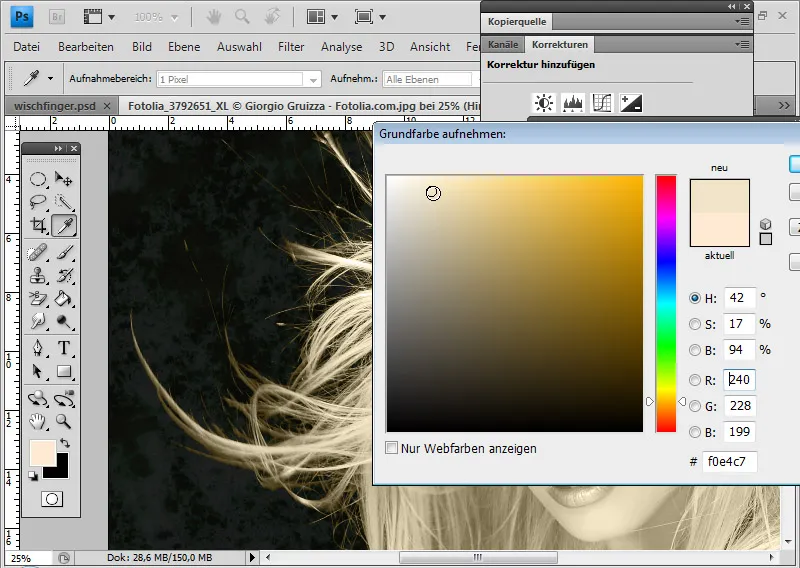Select the Eraser tool
The height and width of the screenshot is (568, 800).
(x=38, y=298)
